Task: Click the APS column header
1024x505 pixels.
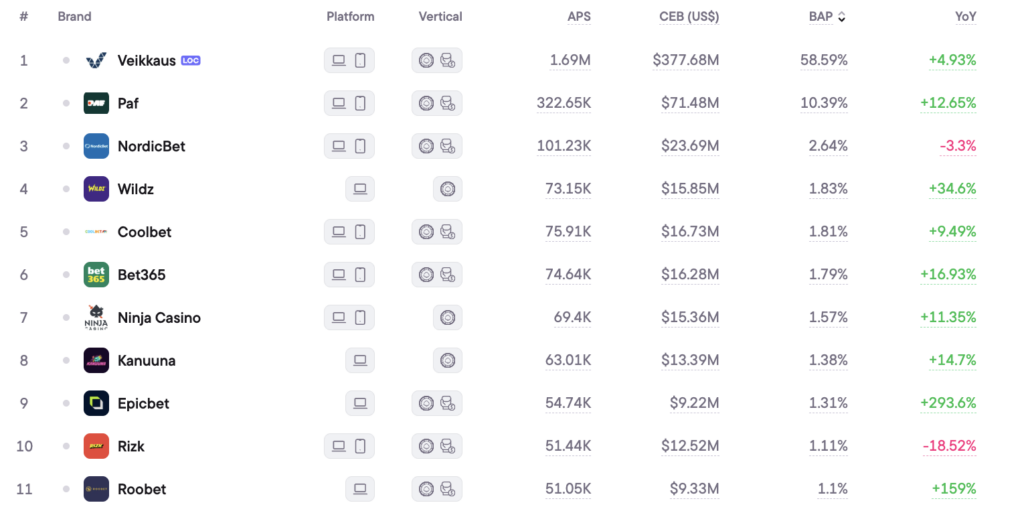Action: [x=579, y=17]
